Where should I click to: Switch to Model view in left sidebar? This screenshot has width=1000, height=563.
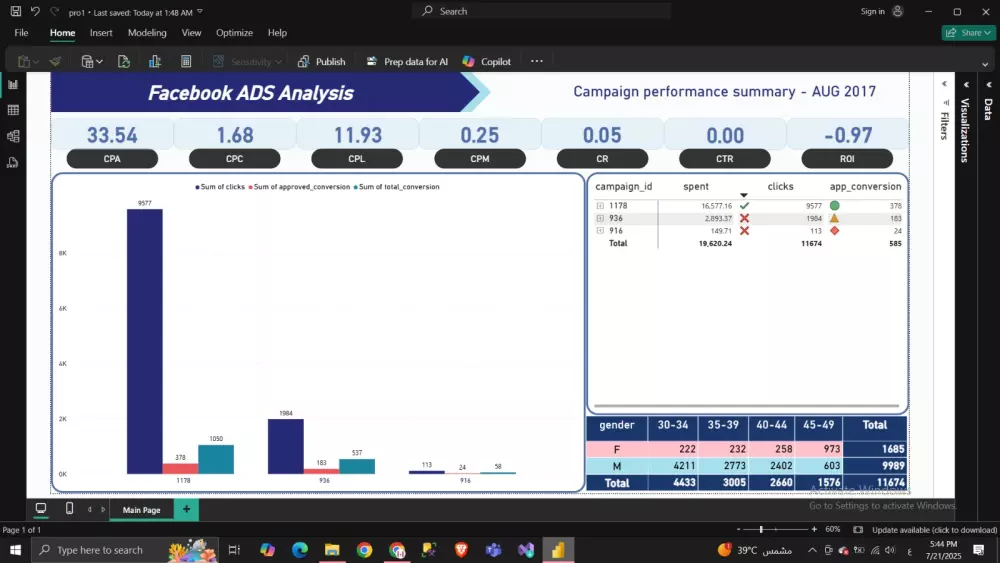pos(13,136)
